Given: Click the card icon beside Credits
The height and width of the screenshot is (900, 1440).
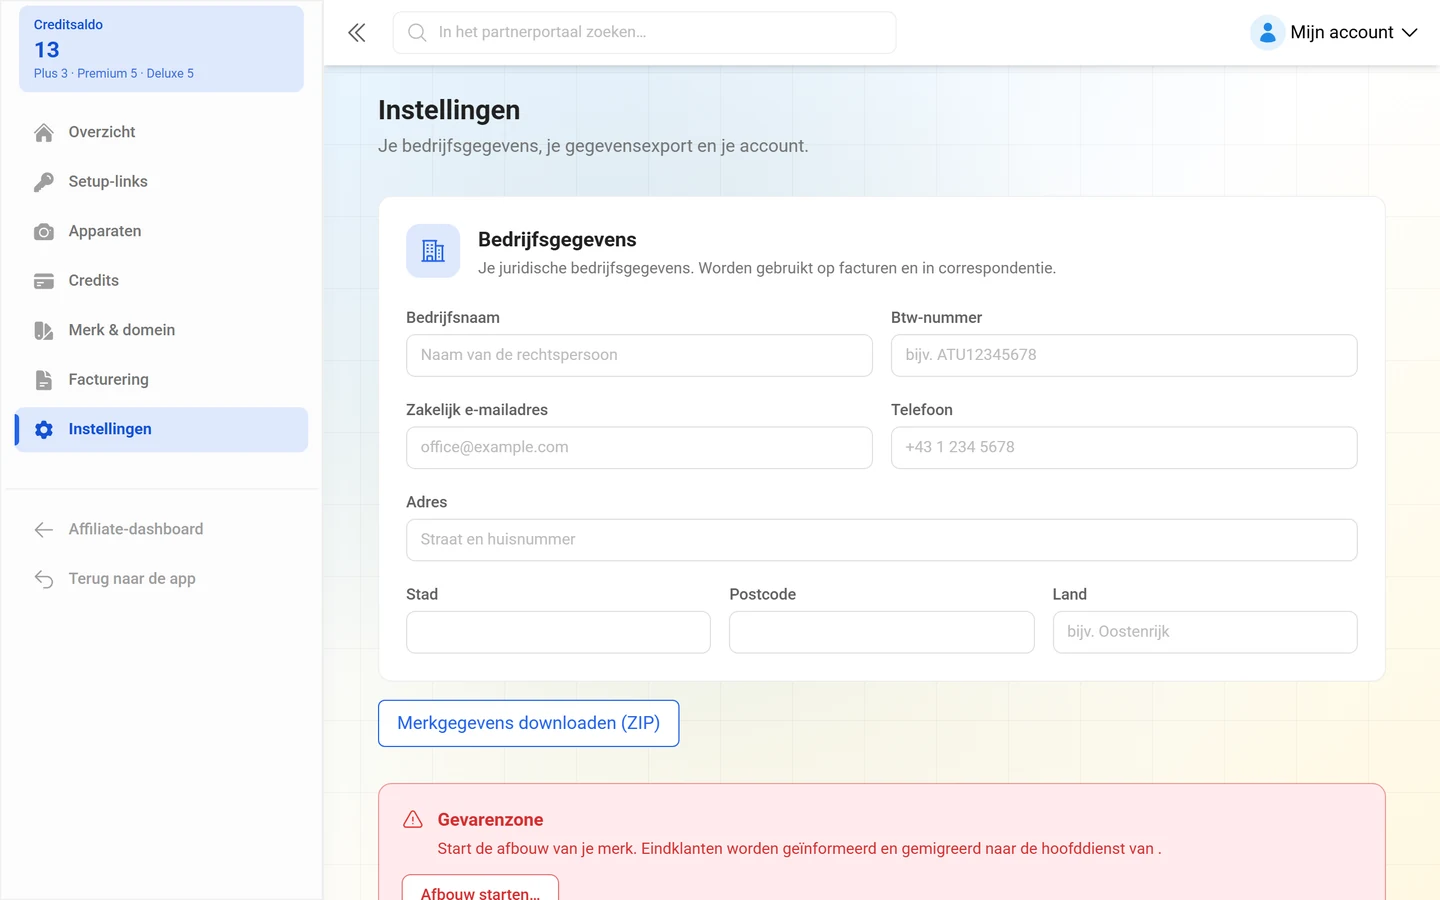Looking at the screenshot, I should (44, 281).
